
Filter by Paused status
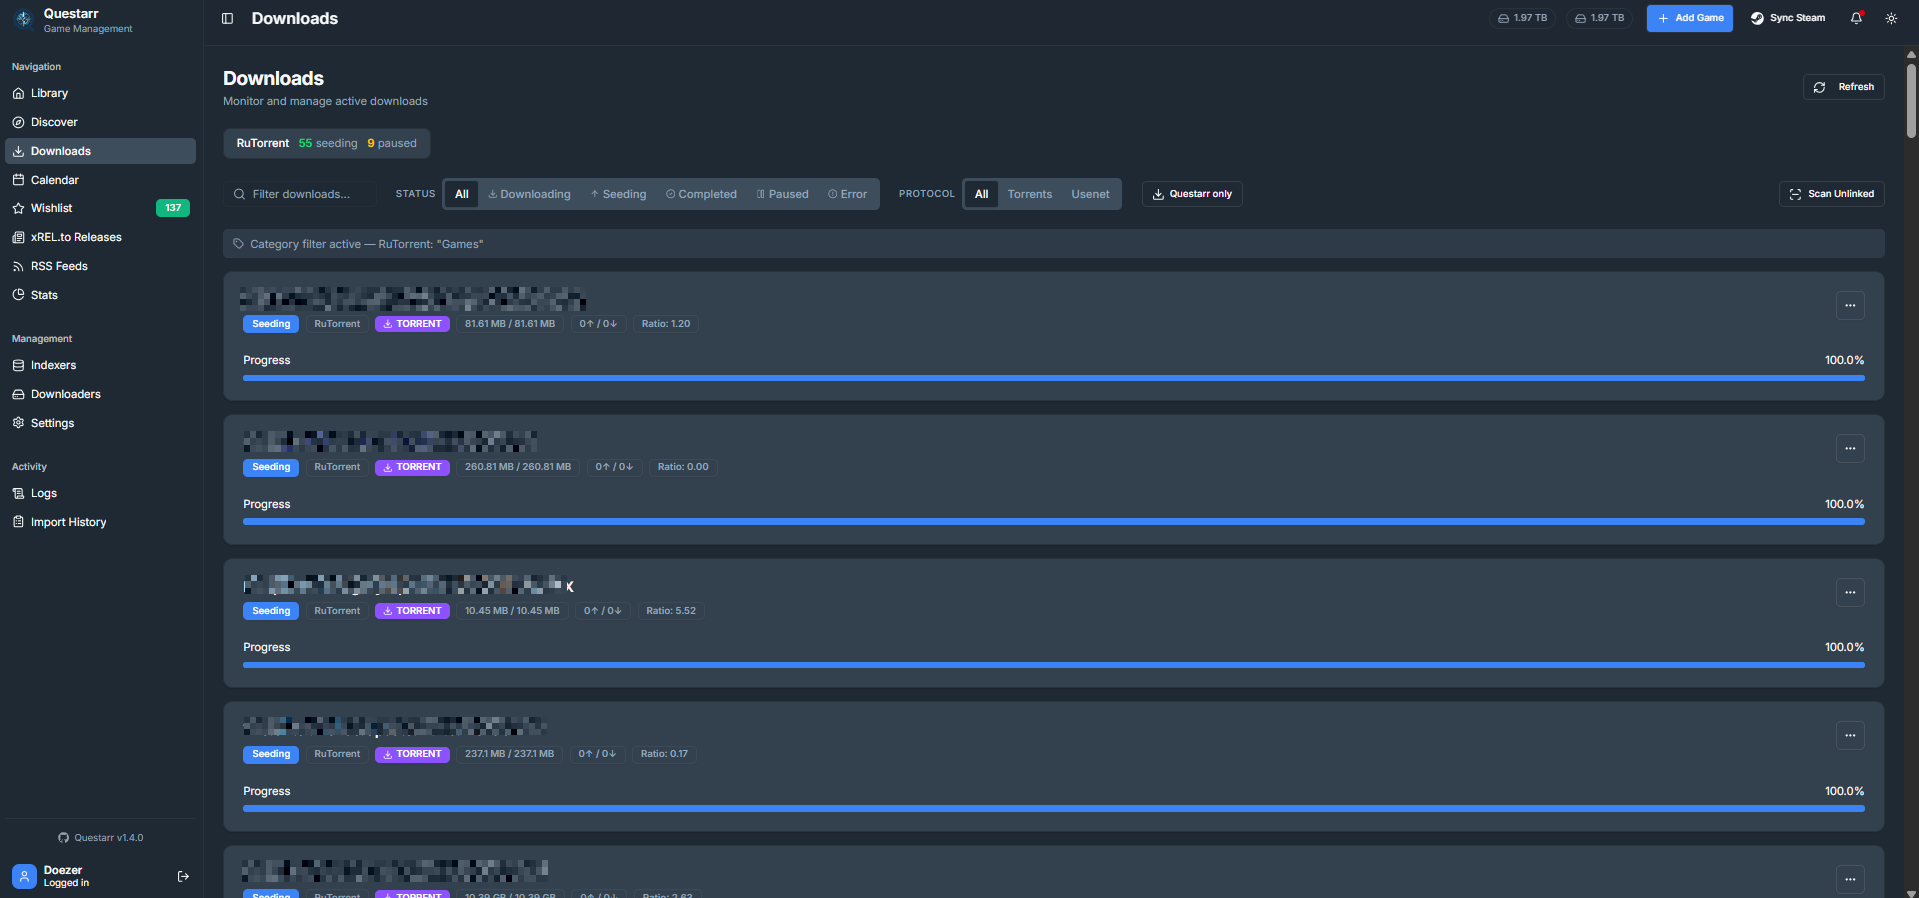pyautogui.click(x=782, y=194)
